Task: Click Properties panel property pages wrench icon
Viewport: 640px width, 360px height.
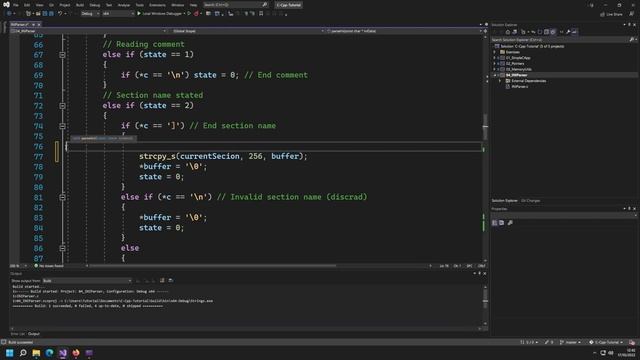Action: click(510, 223)
